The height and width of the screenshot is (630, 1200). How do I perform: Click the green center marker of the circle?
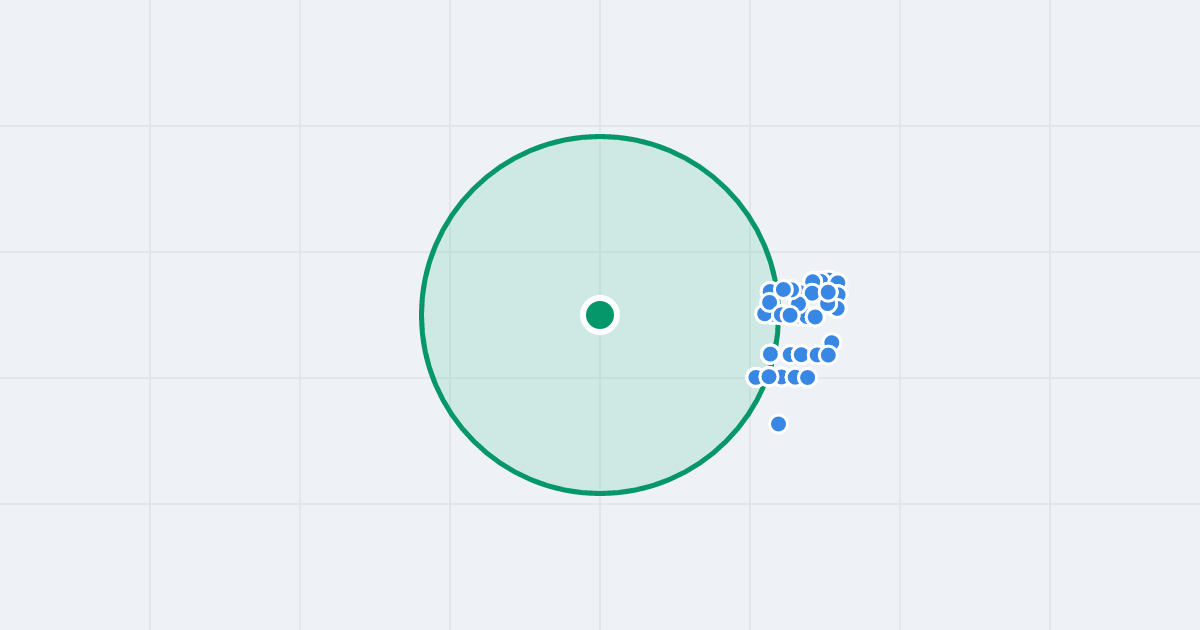(600, 315)
